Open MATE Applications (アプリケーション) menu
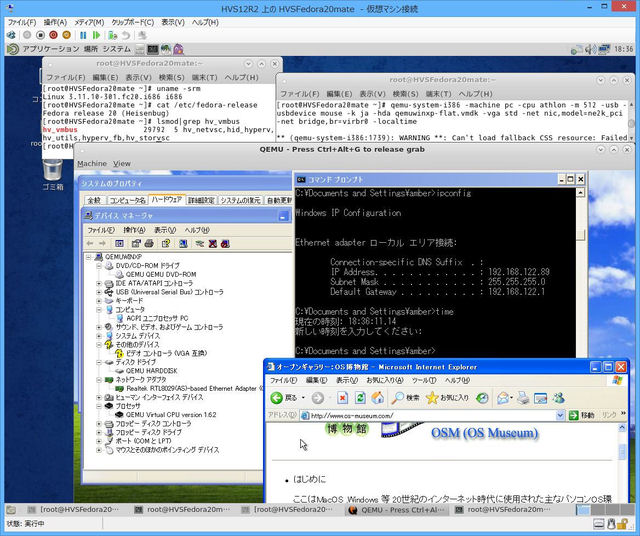640x536 pixels. pos(51,49)
